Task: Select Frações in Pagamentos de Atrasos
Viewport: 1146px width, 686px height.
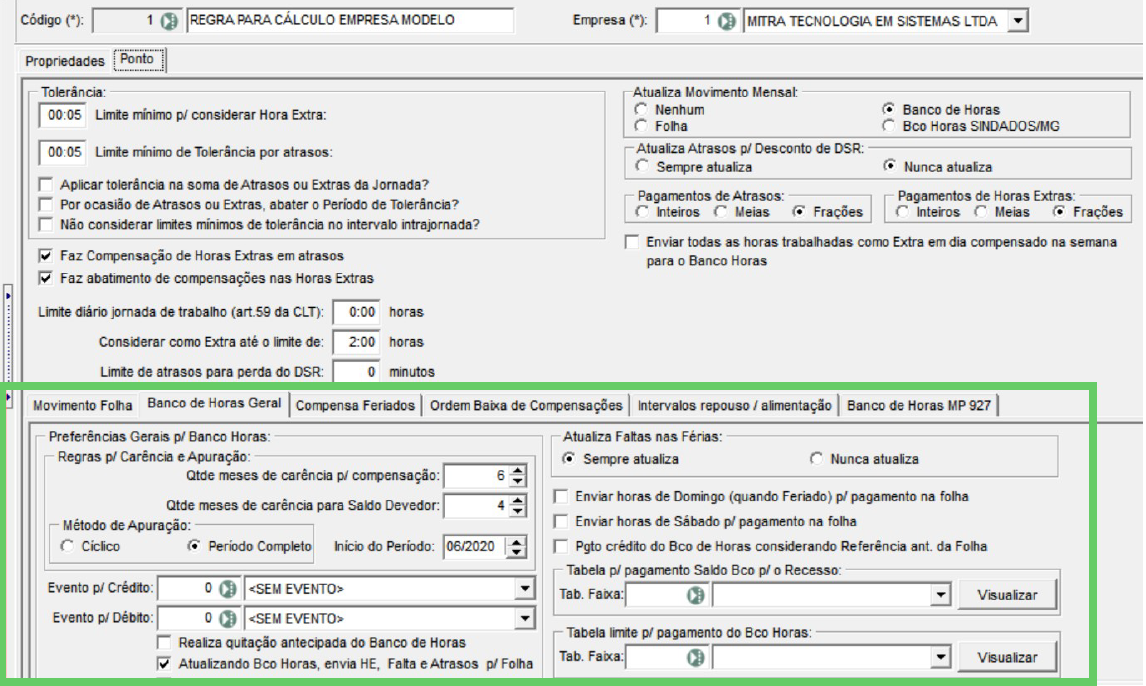Action: pyautogui.click(x=799, y=211)
